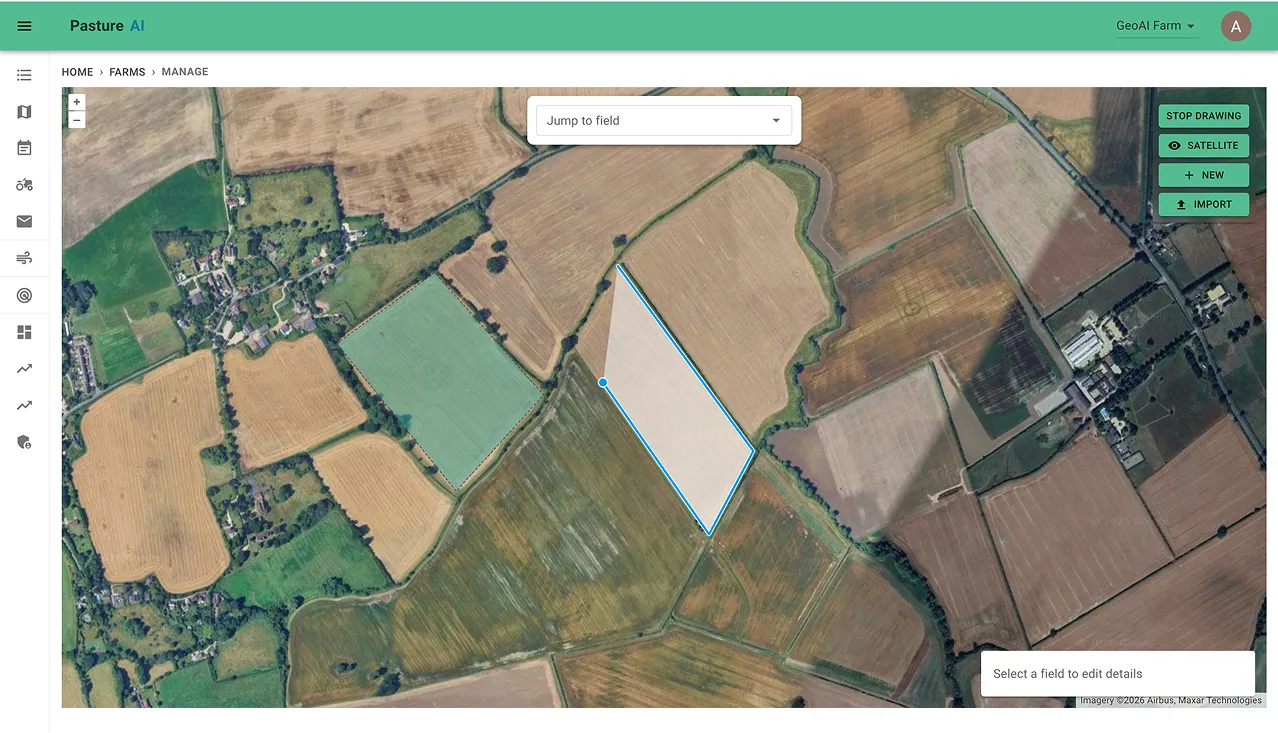Open the calendar sidebar icon
The image size is (1278, 733).
(24, 148)
